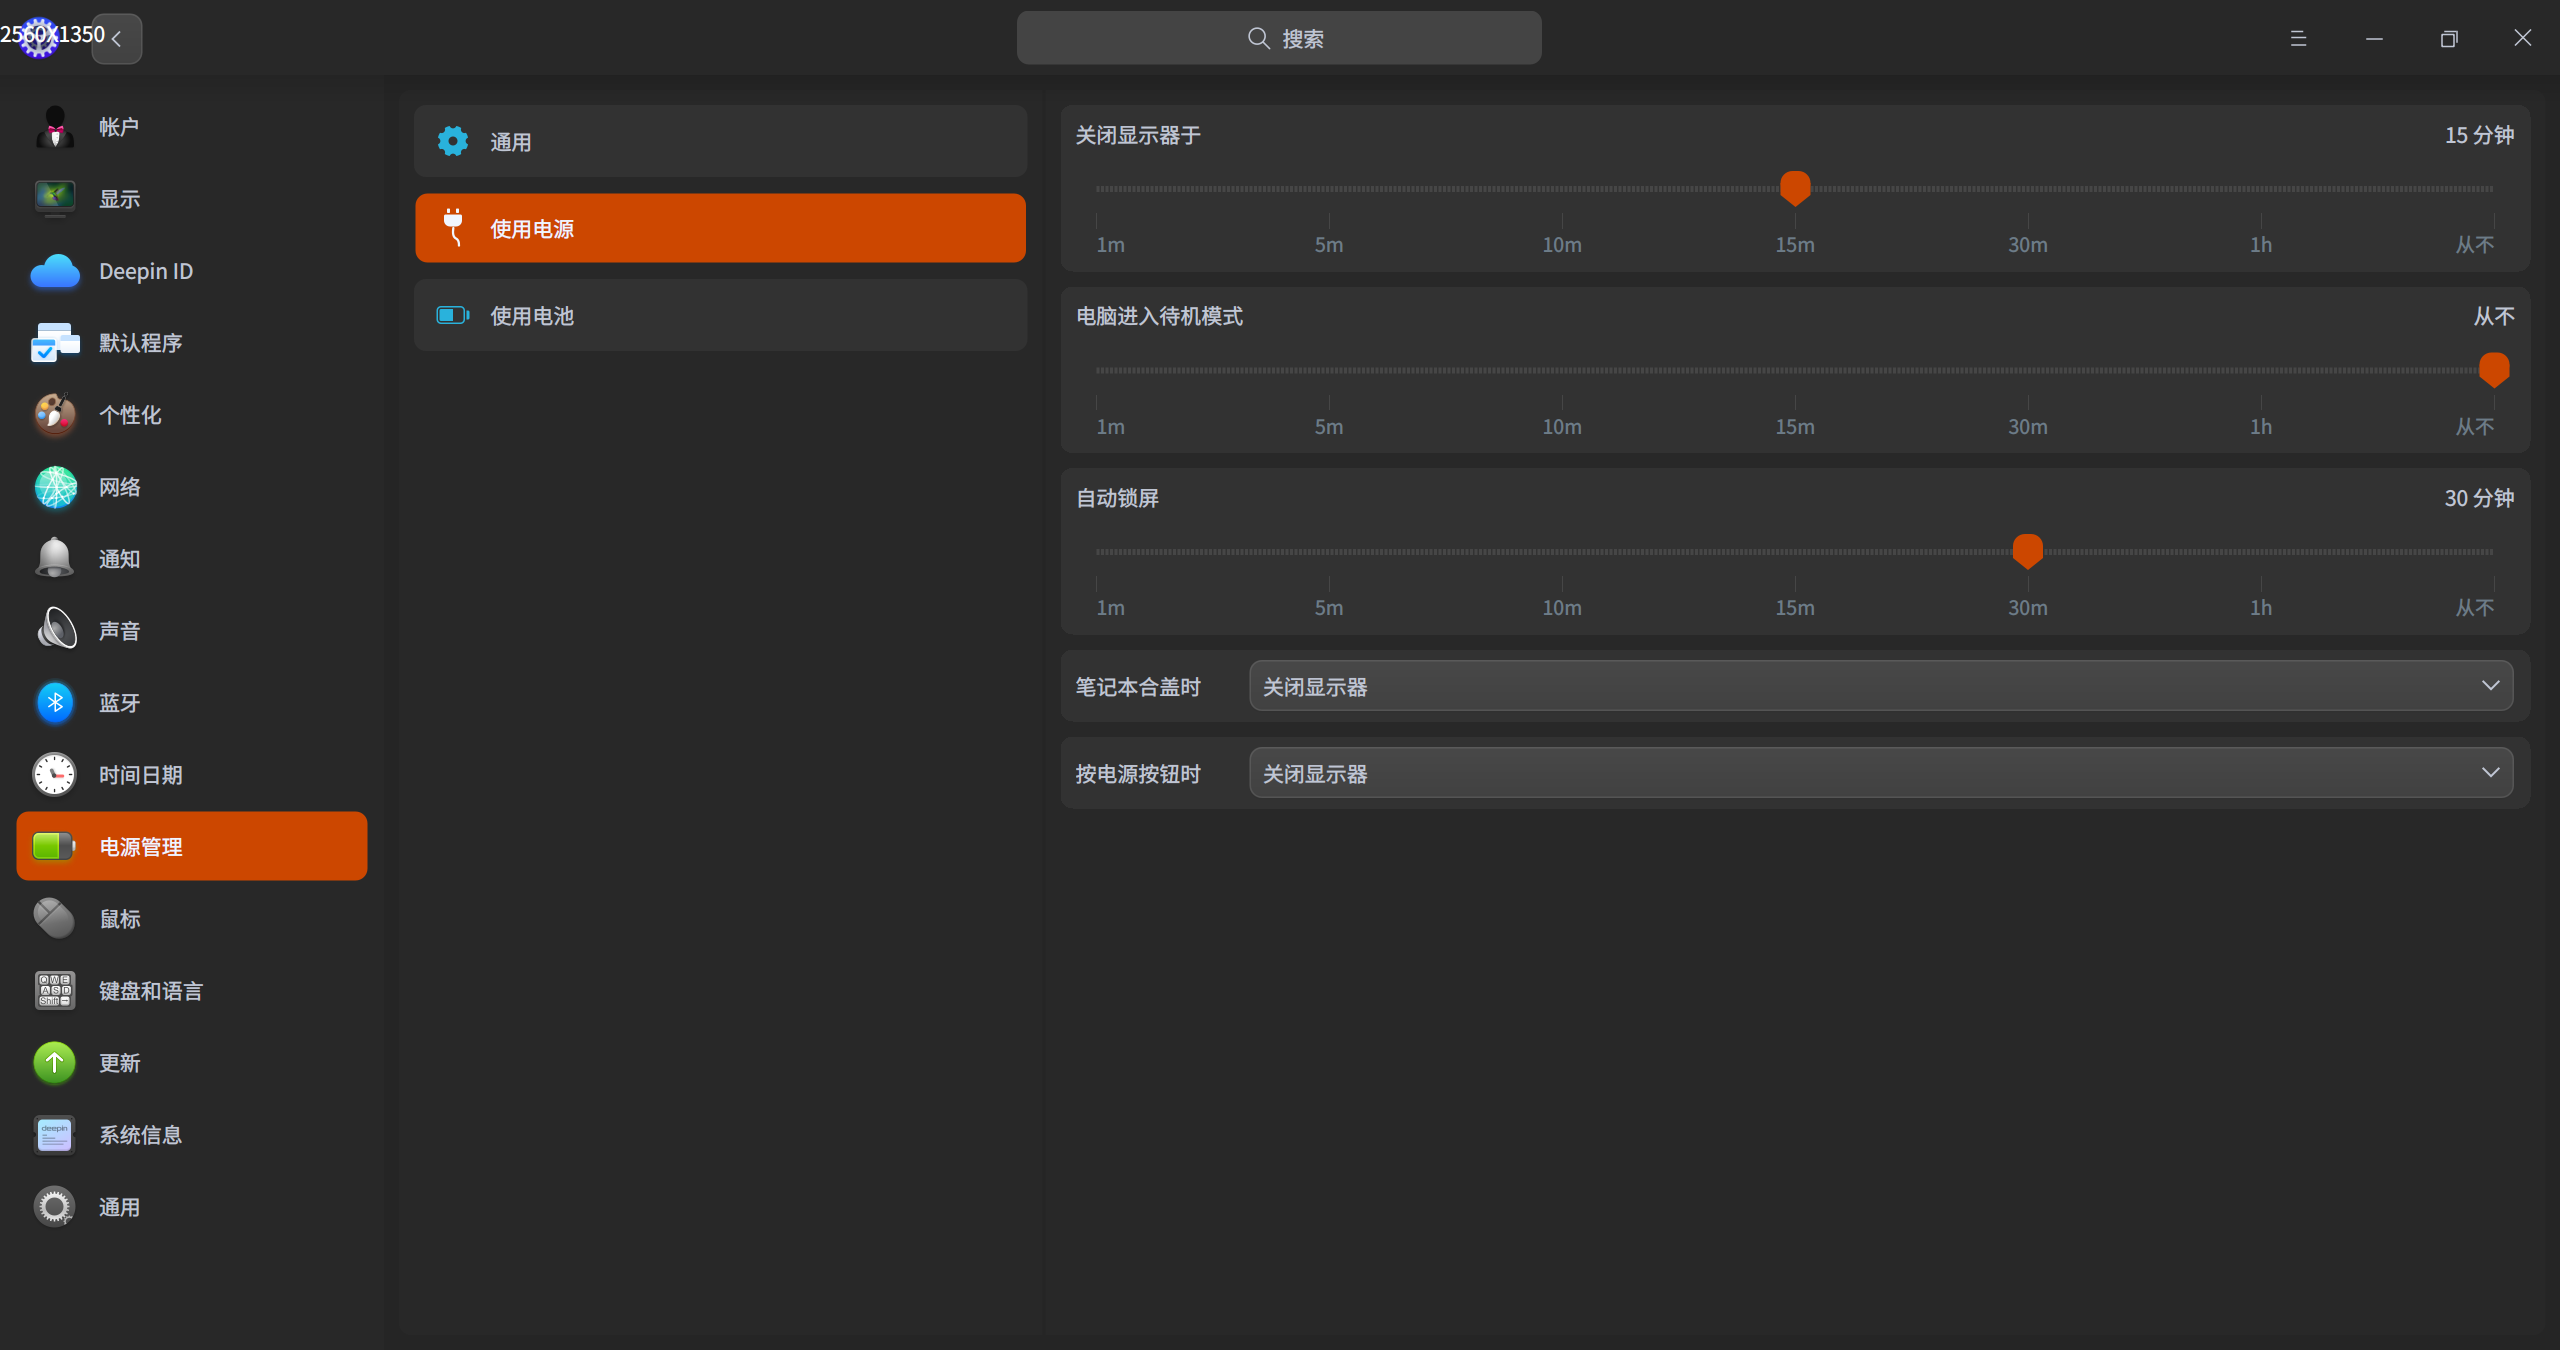Open the 声音 sound speaker icon
The width and height of the screenshot is (2560, 1350).
(55, 630)
